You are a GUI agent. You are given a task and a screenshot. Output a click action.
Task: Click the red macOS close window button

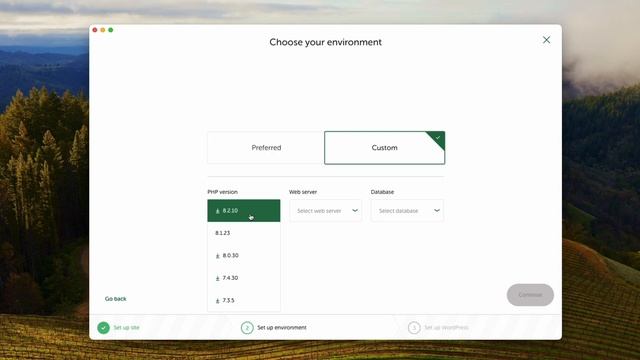[x=95, y=30]
